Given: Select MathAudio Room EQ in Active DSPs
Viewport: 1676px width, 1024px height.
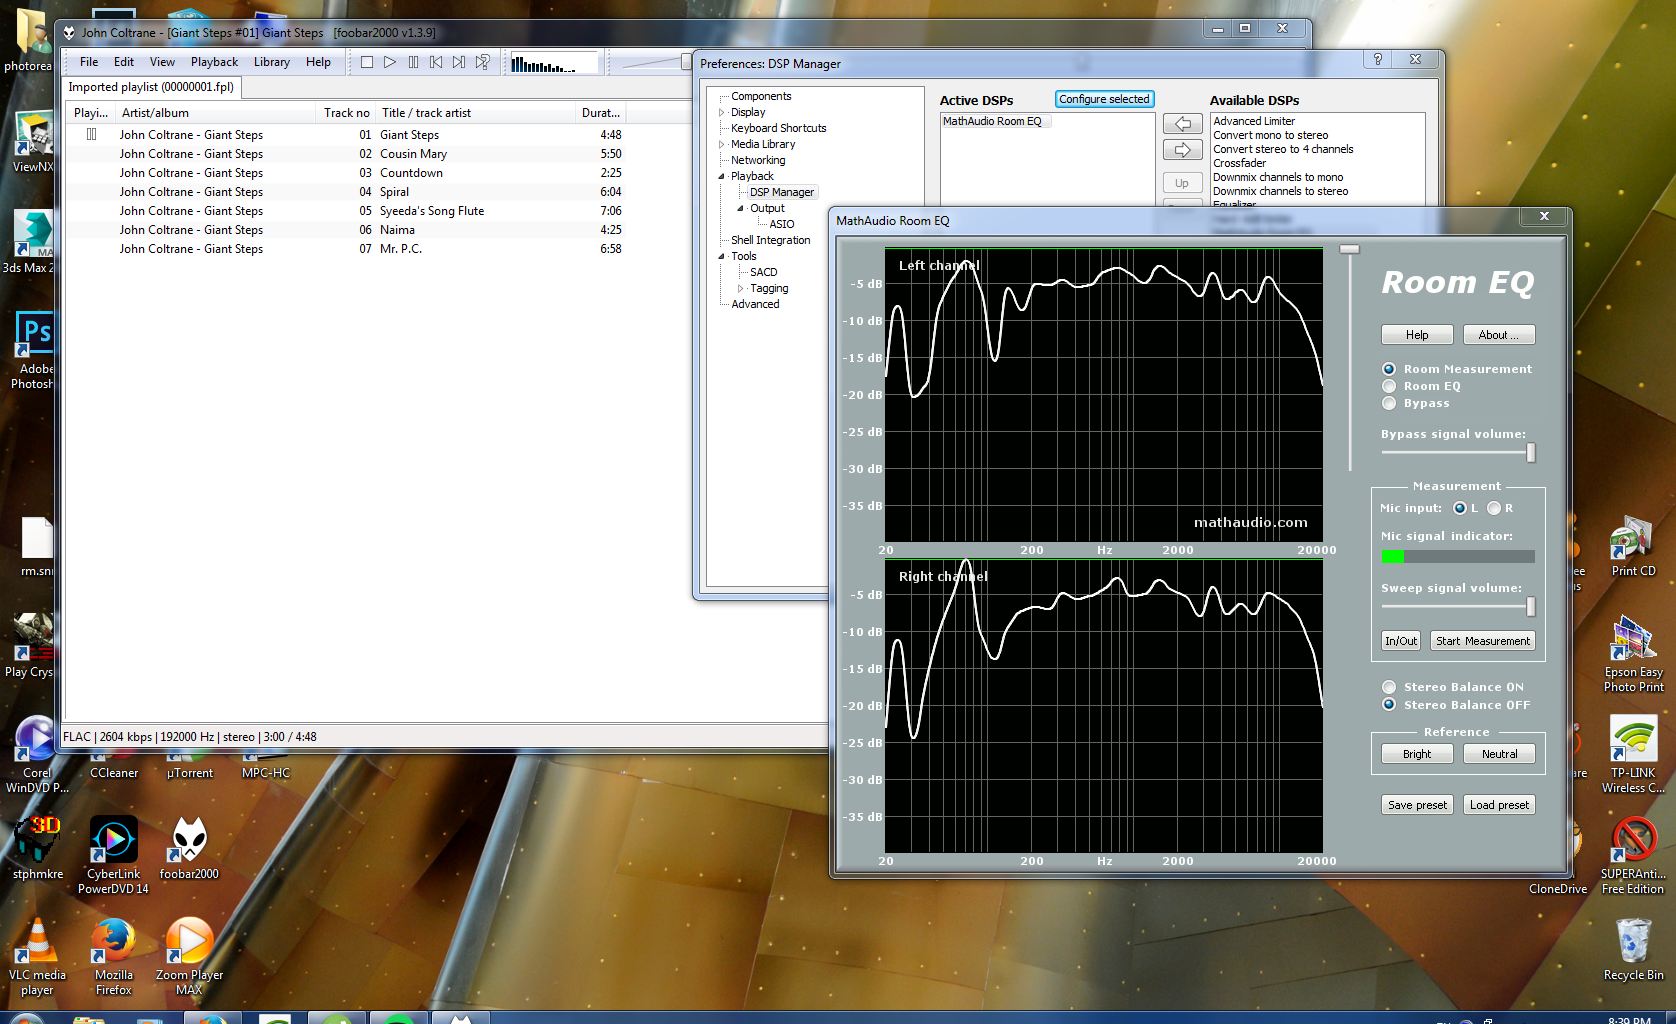Looking at the screenshot, I should (992, 121).
